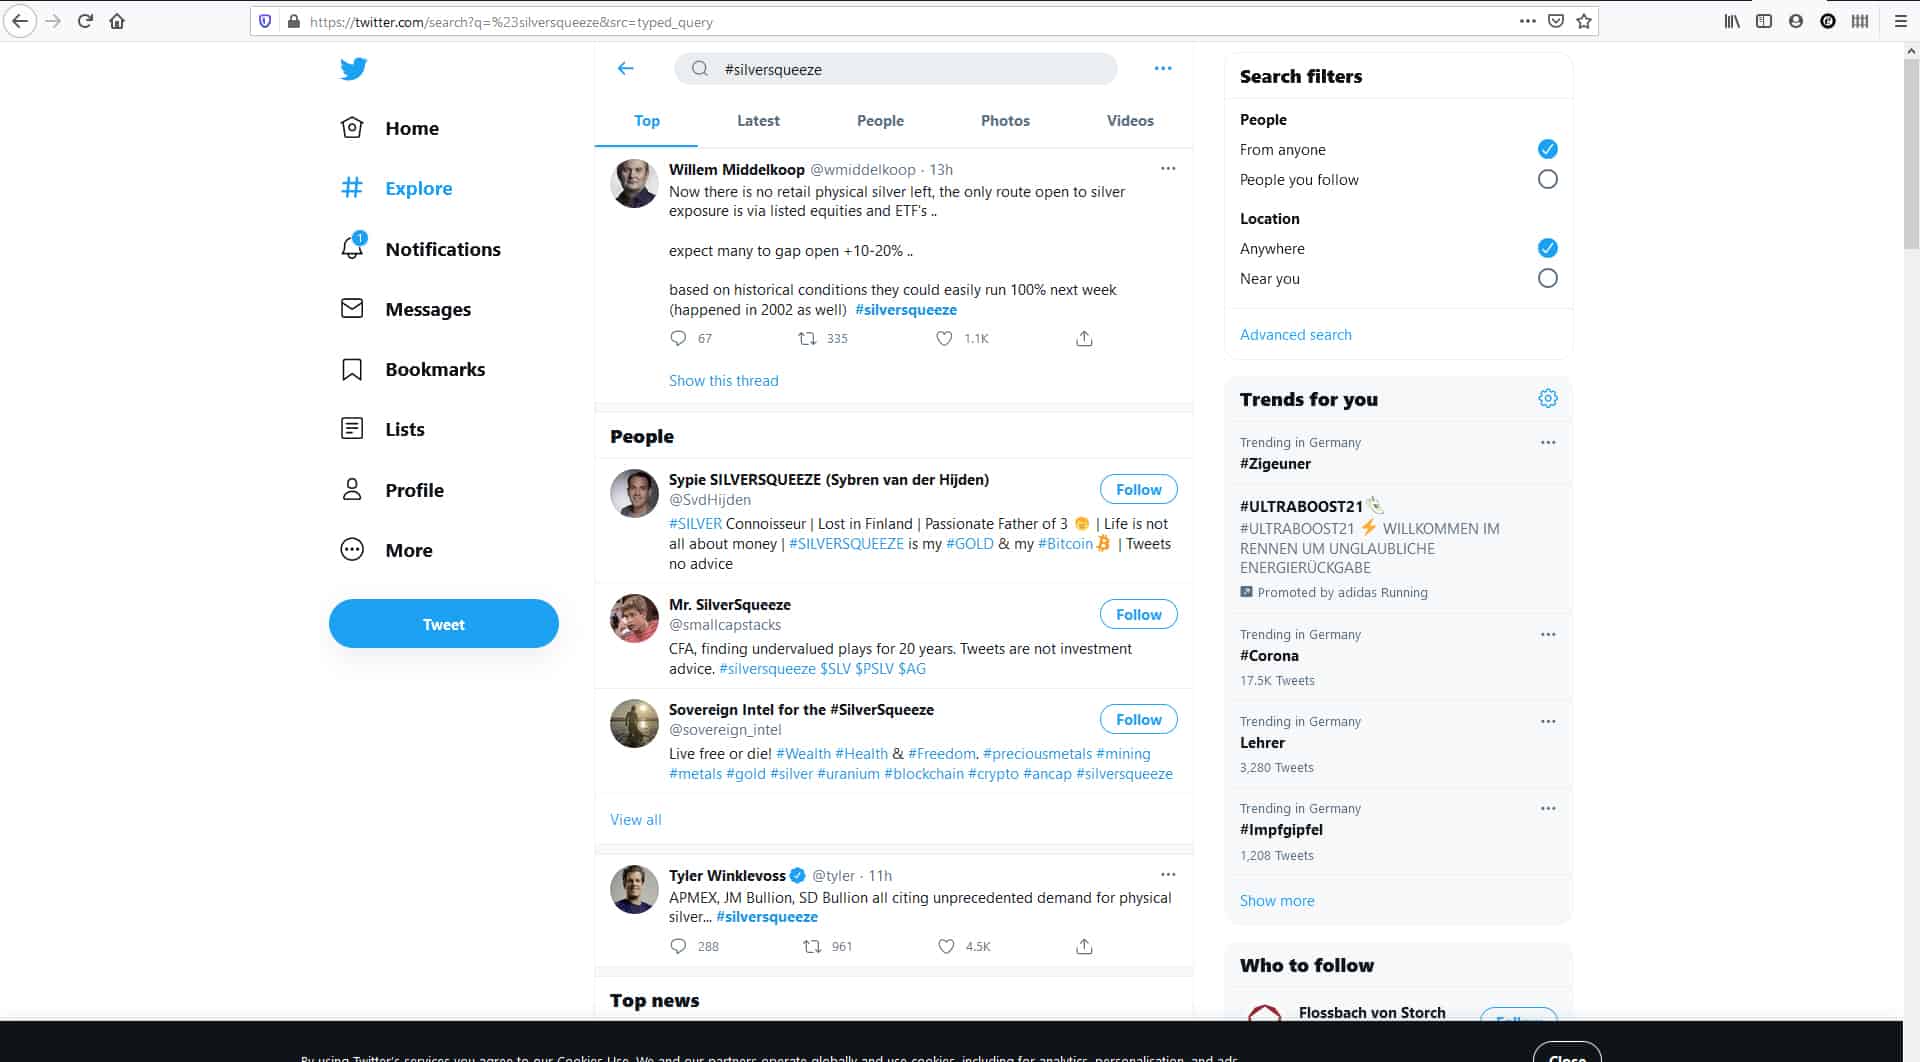This screenshot has height=1062, width=1920.
Task: Click the #silversqueeze search field
Action: pyautogui.click(x=900, y=69)
